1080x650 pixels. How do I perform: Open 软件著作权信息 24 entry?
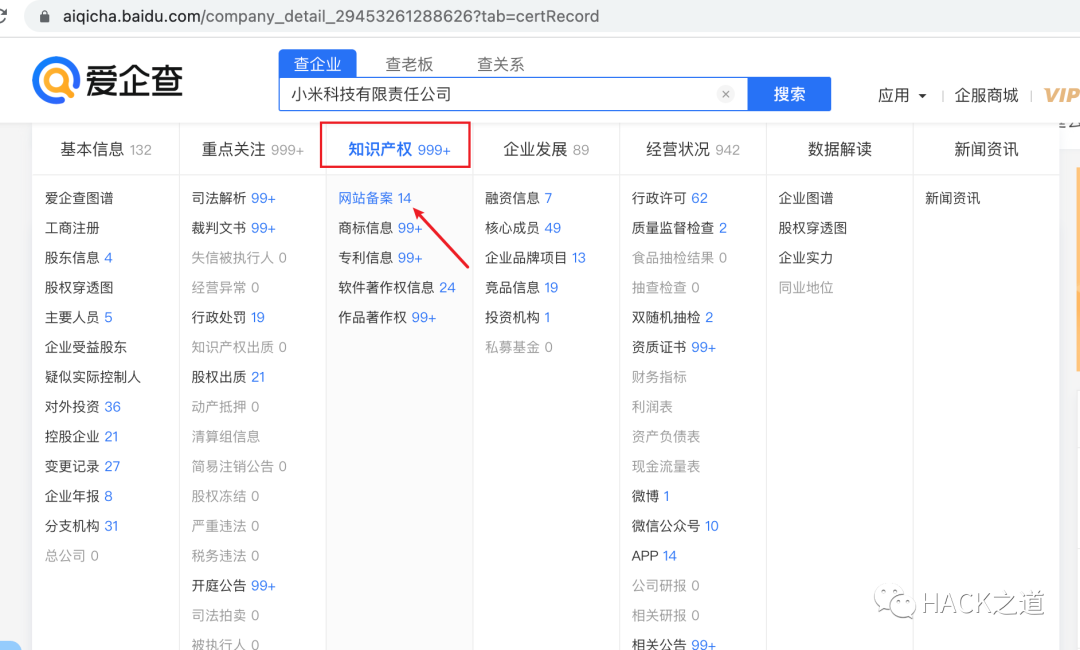397,288
